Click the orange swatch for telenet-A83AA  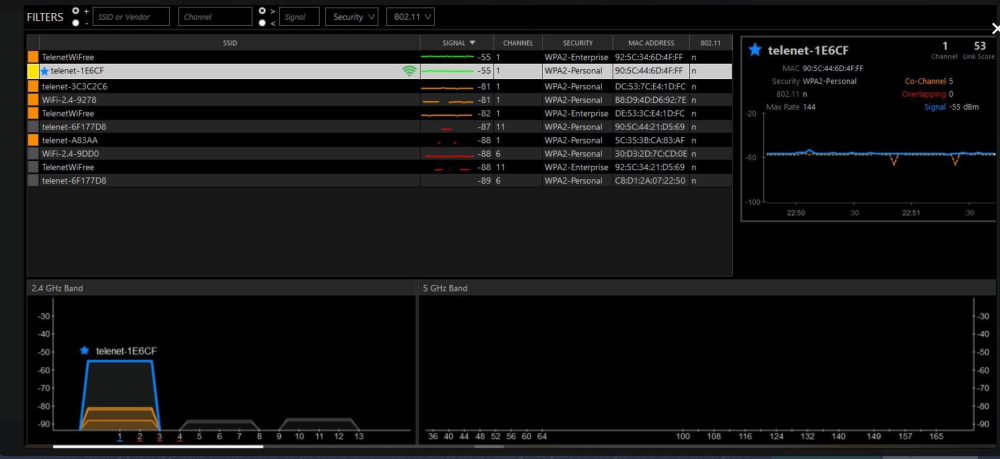(33, 140)
